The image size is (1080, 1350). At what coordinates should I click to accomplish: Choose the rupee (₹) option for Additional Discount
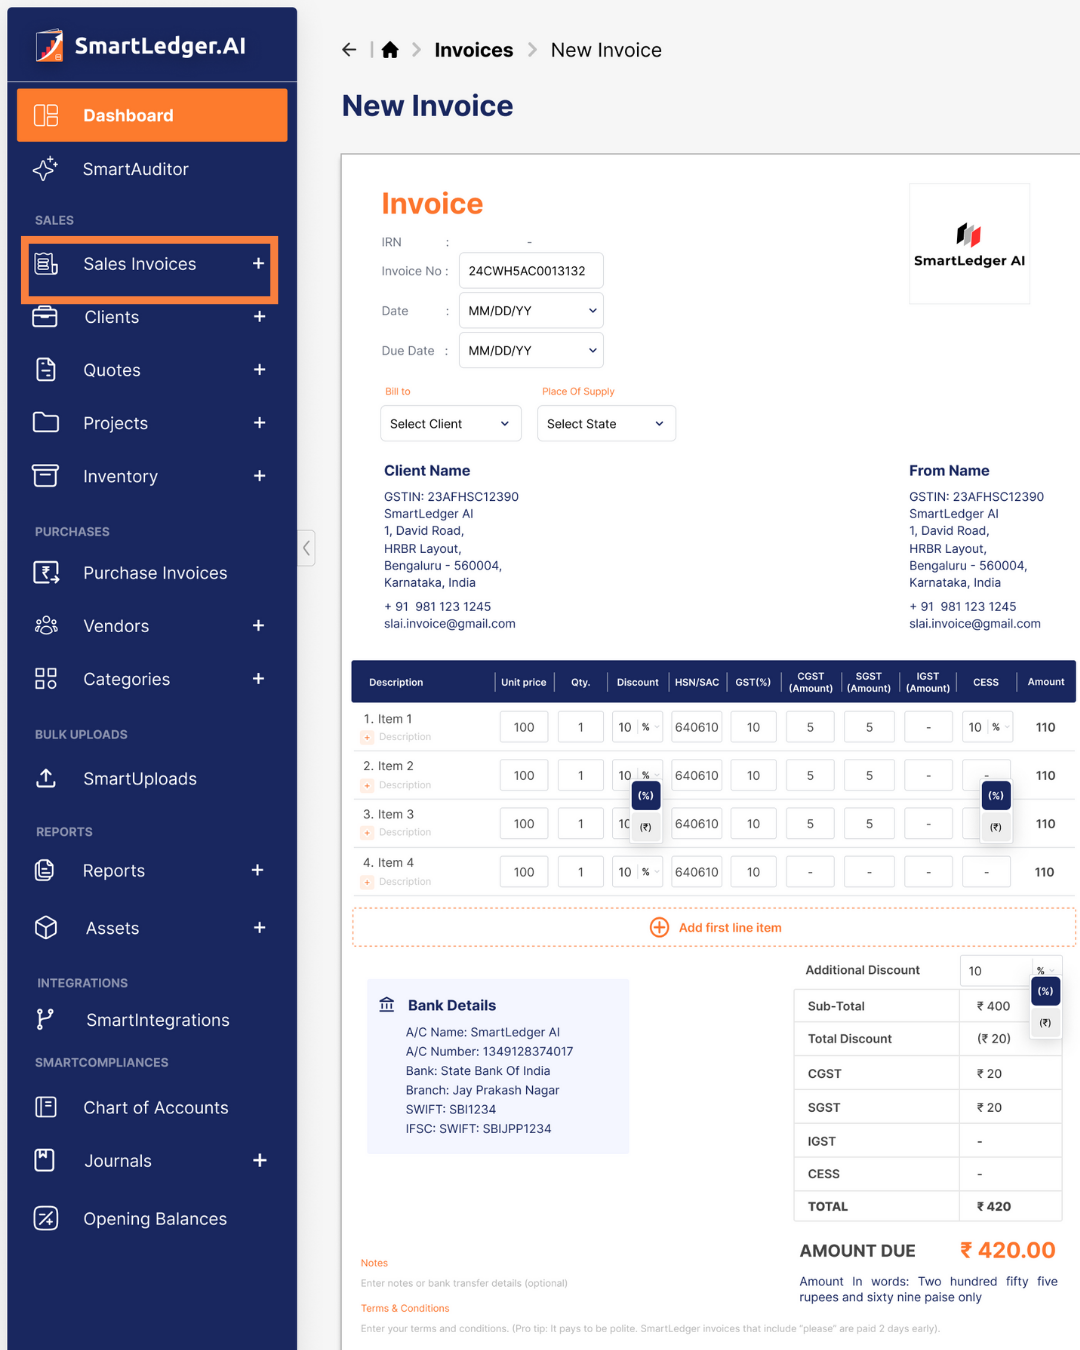pyautogui.click(x=1045, y=1022)
